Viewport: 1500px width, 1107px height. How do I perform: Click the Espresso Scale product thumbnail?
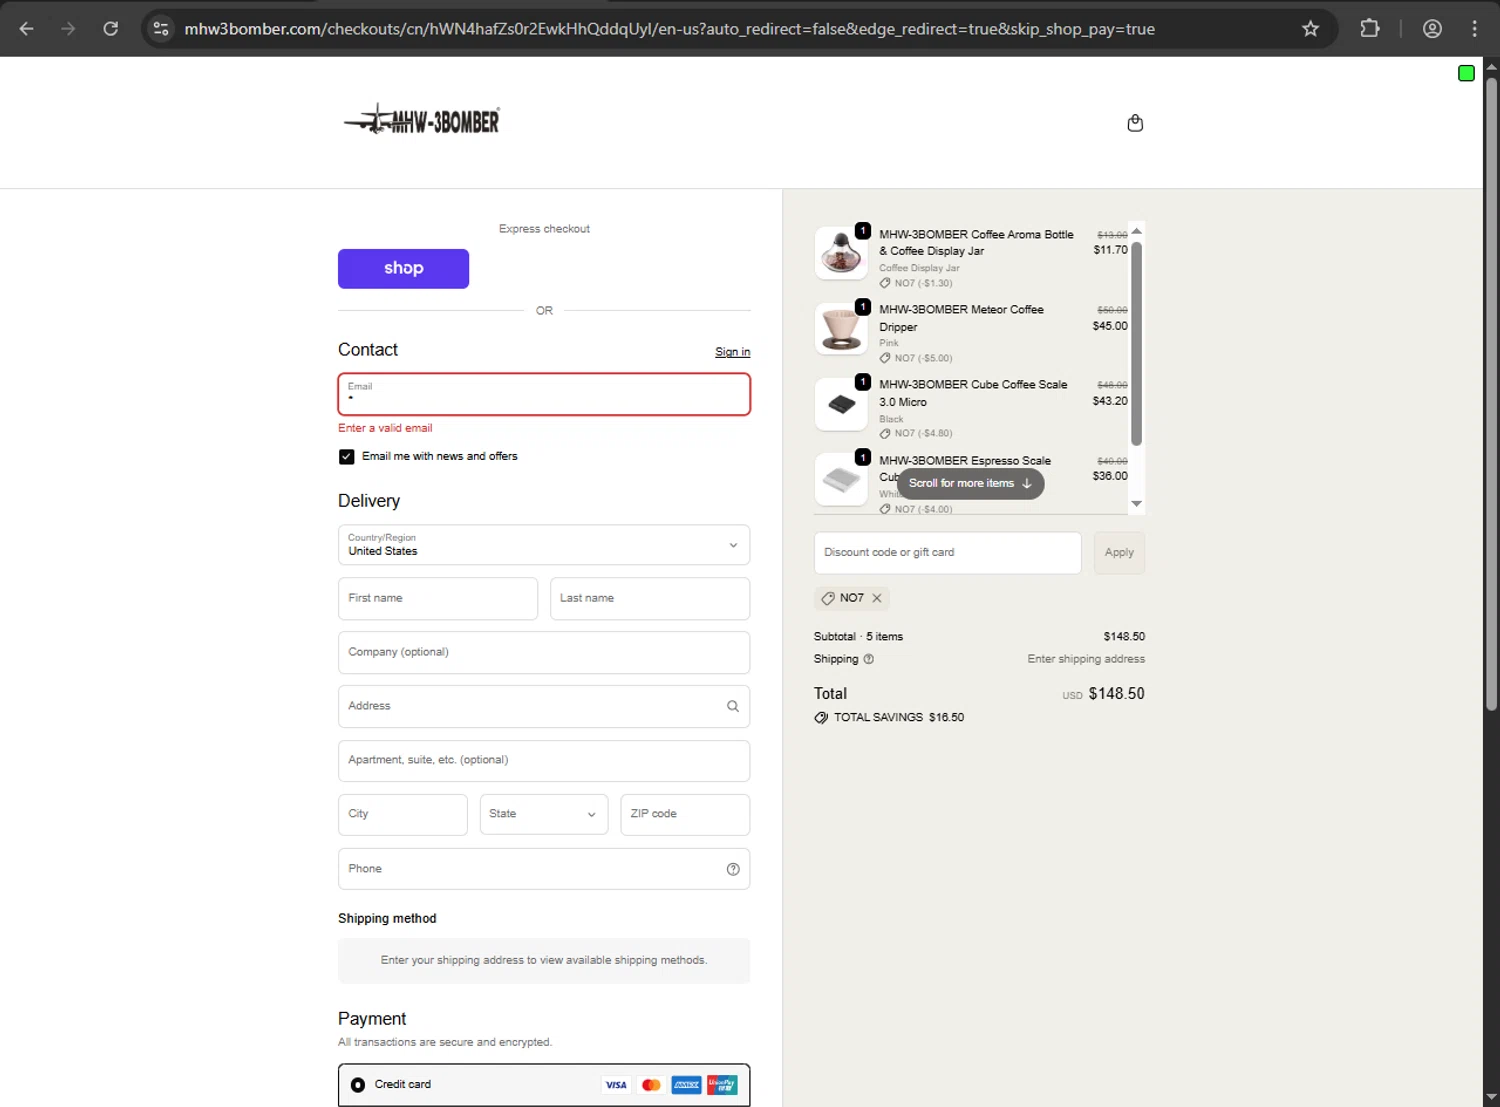click(841, 479)
